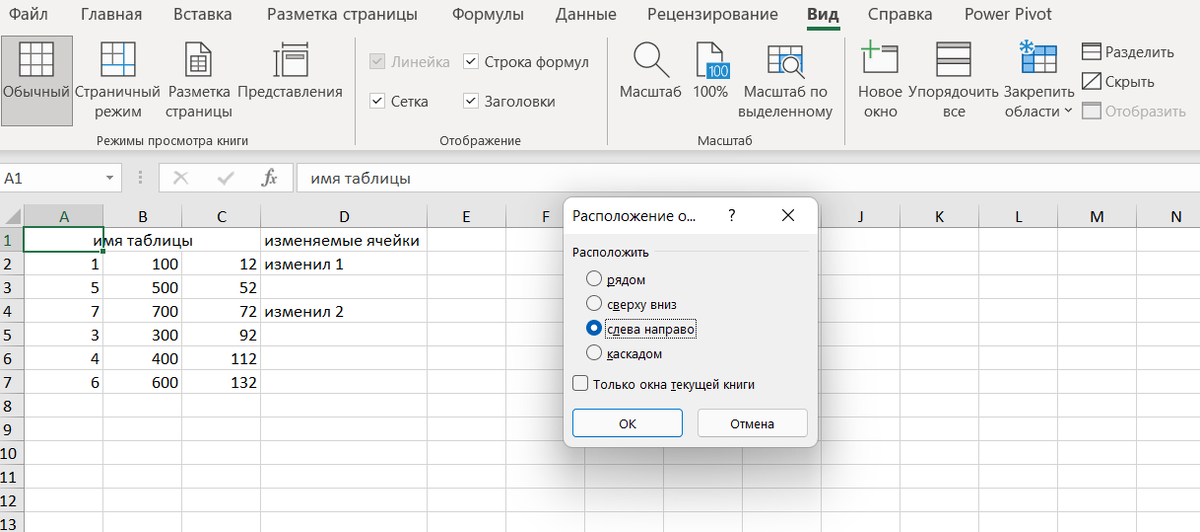Expand the Name Box dropdown

pos(110,178)
